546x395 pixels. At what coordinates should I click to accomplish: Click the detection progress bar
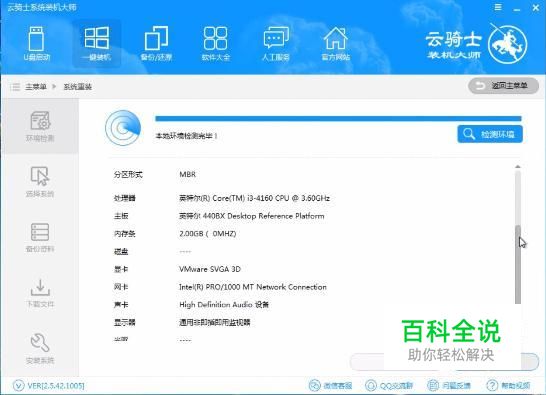[x=338, y=119]
